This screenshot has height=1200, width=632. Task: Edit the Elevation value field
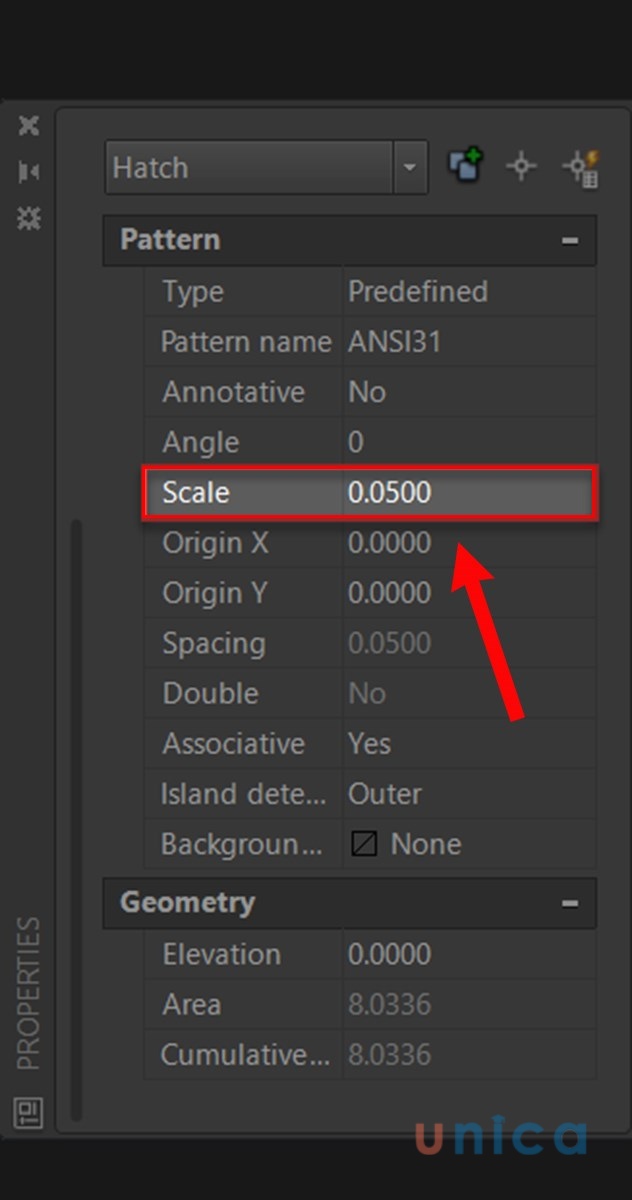(x=468, y=955)
